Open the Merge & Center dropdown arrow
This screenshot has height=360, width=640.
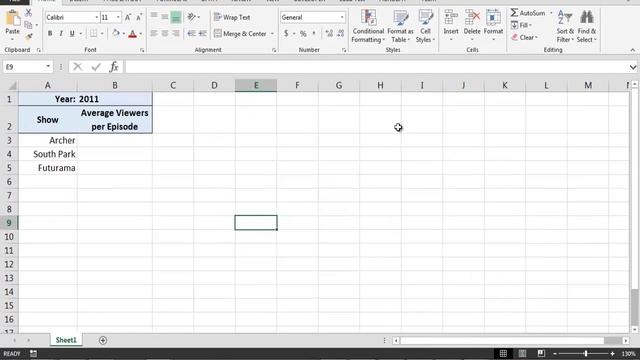[272, 33]
